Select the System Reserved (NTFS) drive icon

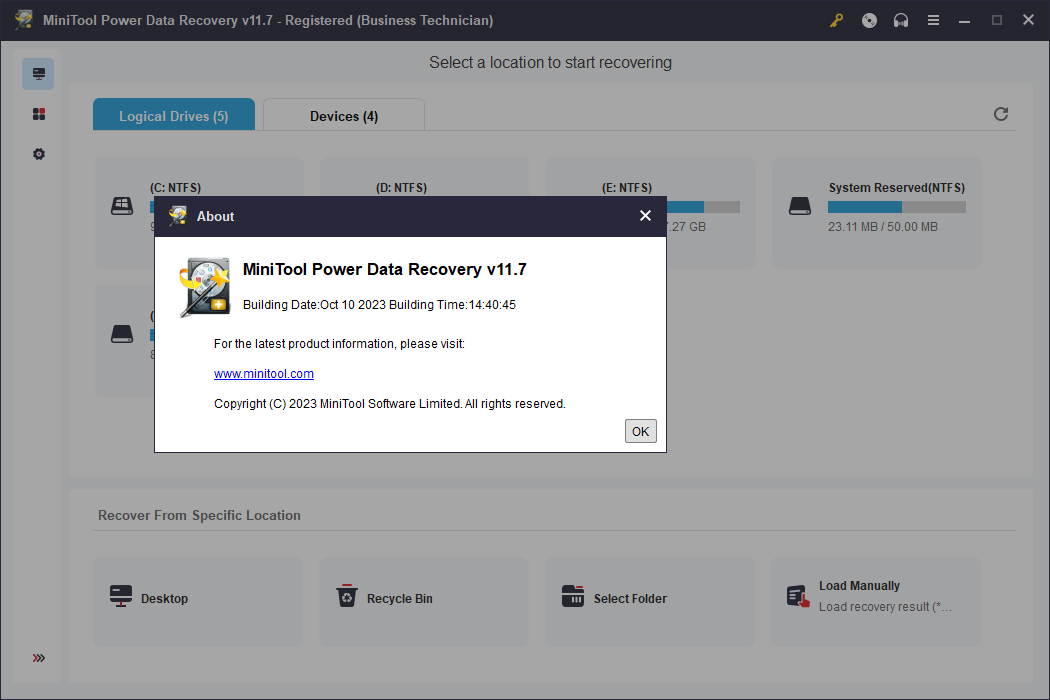(800, 206)
